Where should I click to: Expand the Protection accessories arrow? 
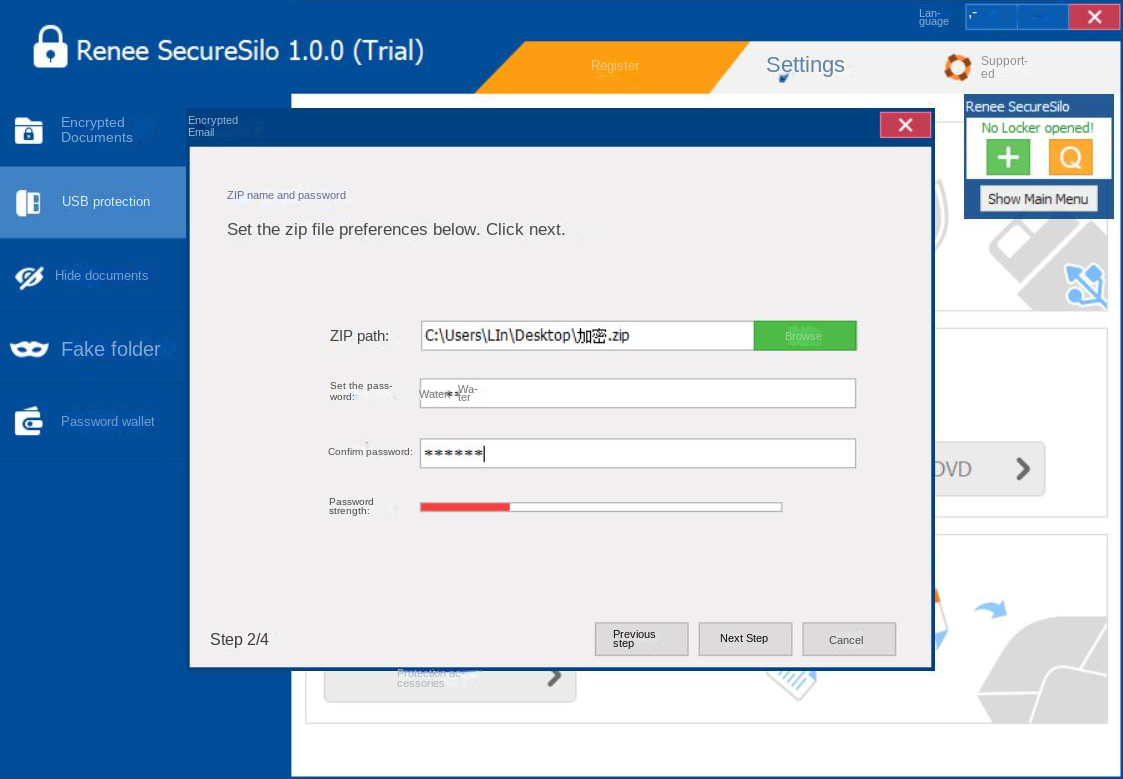(554, 677)
